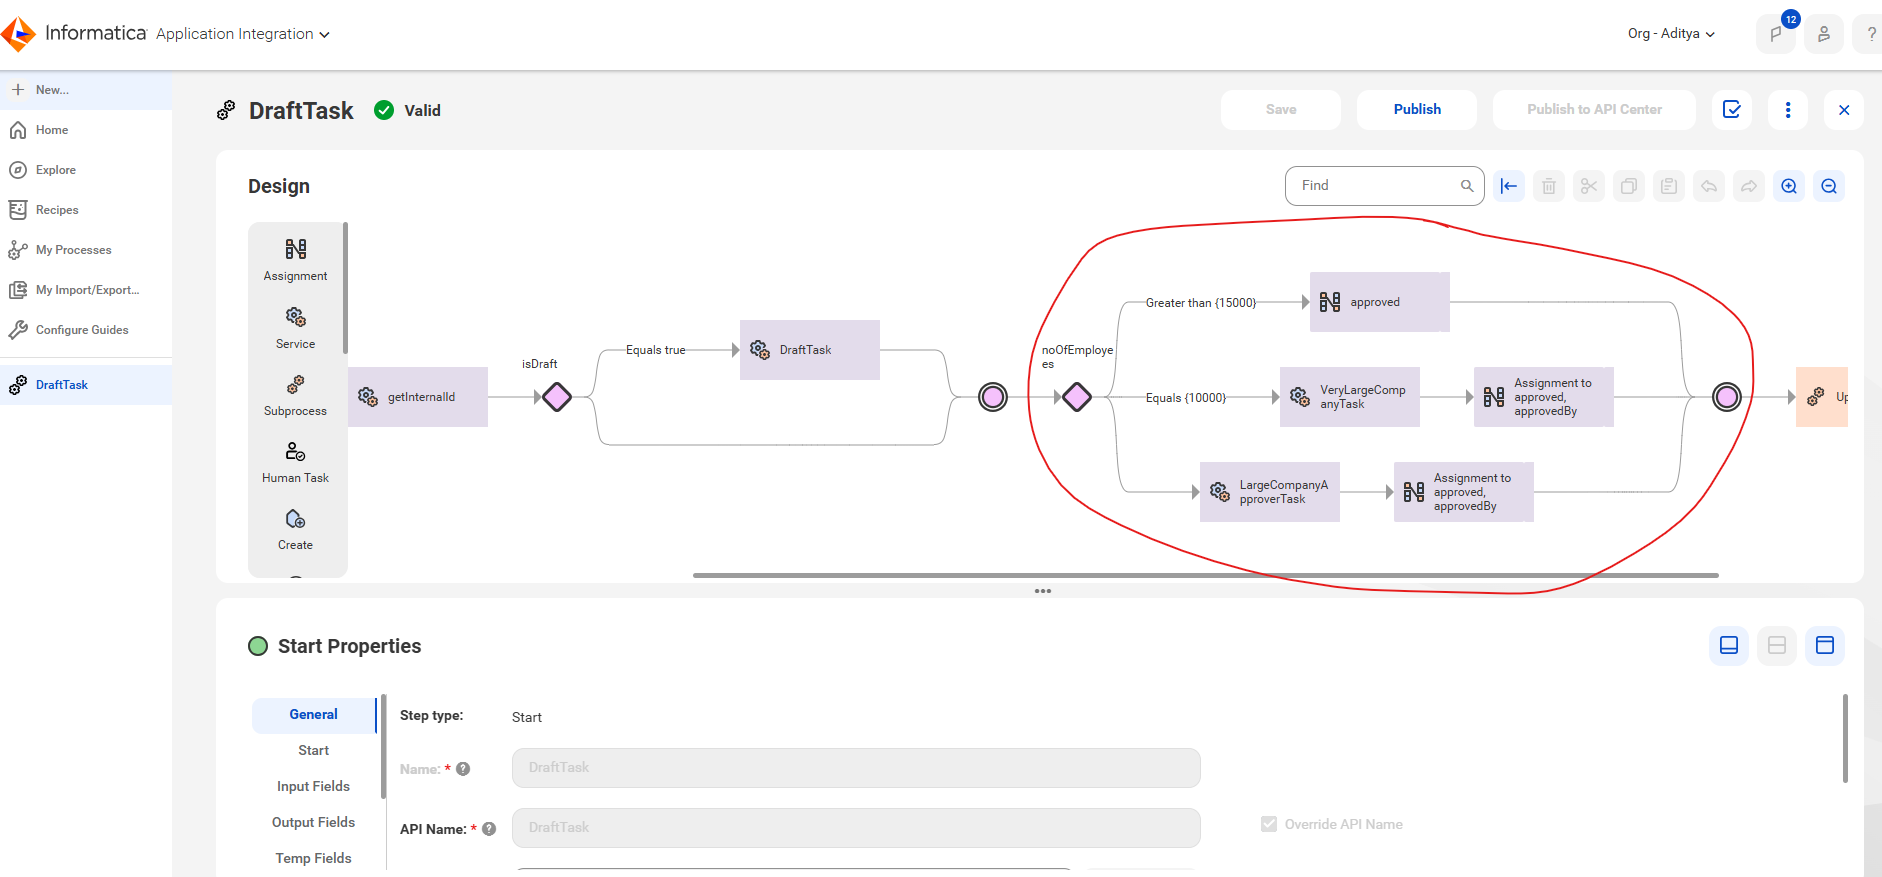The height and width of the screenshot is (877, 1882).
Task: Click the horizontal canvas scrollbar
Action: [x=1205, y=575]
